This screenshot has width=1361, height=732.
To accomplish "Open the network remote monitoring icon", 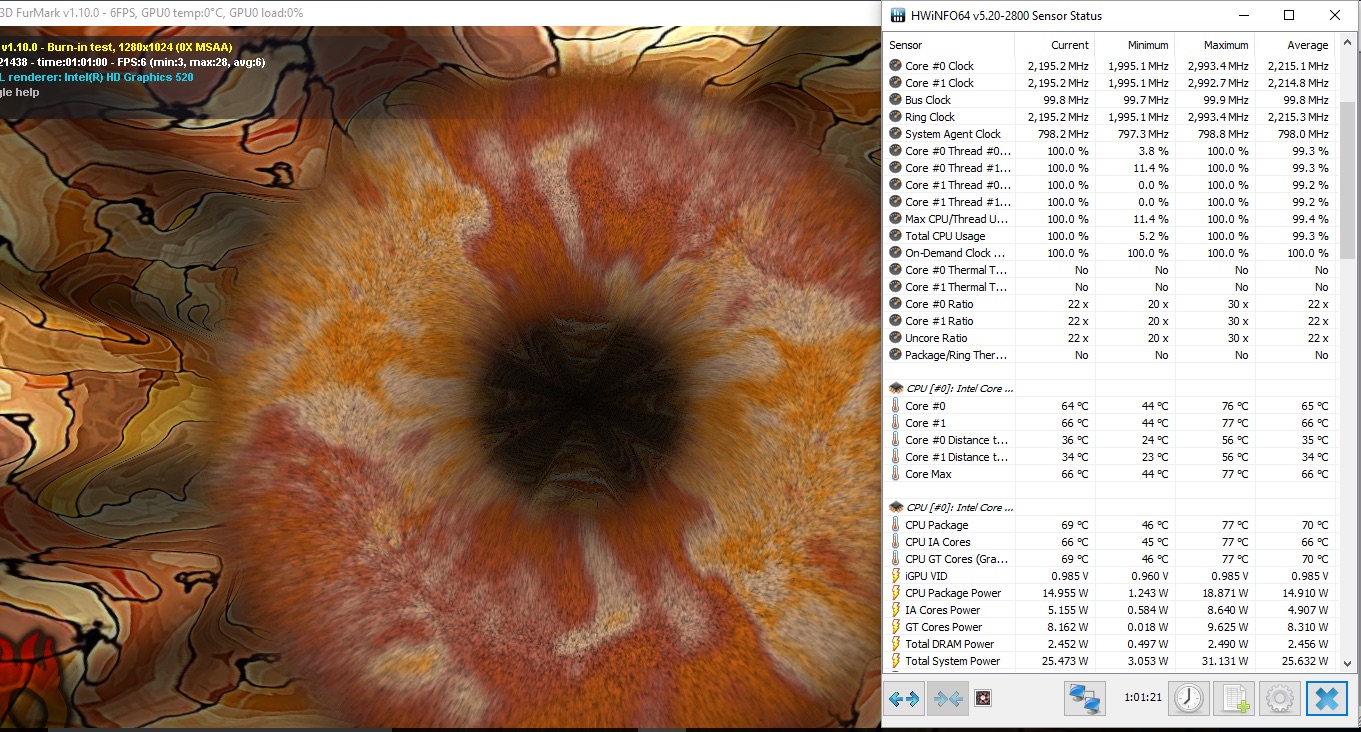I will coord(1085,698).
